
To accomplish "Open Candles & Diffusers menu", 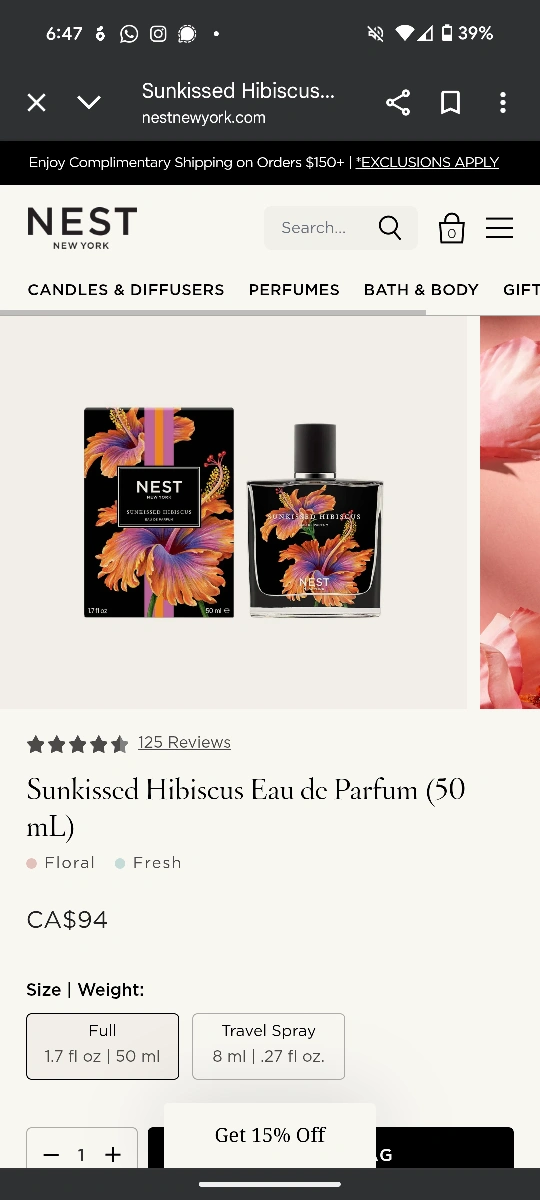I will (126, 290).
